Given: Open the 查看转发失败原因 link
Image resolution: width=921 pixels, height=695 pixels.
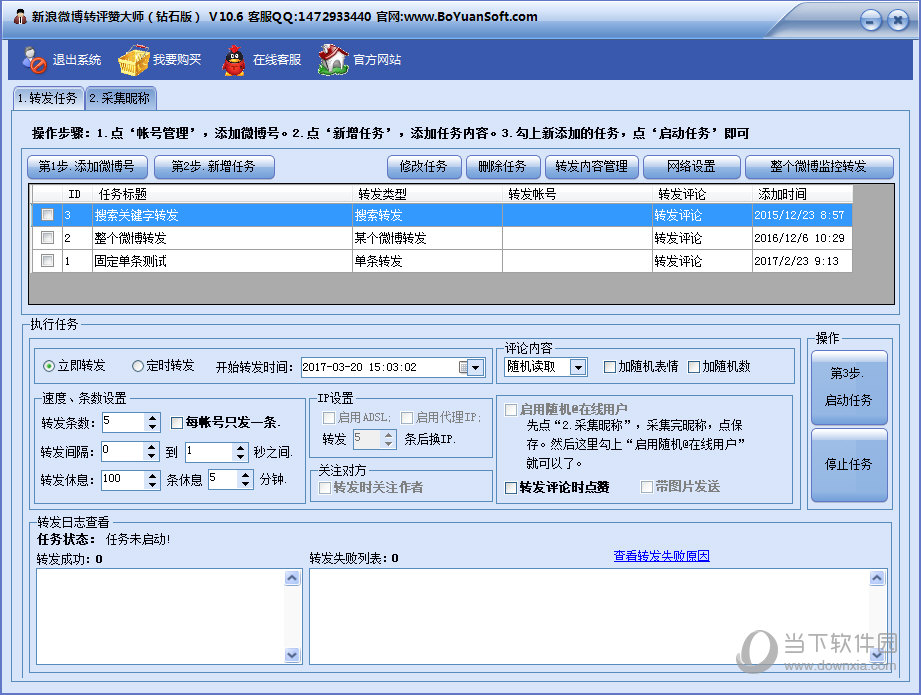Looking at the screenshot, I should [x=661, y=556].
